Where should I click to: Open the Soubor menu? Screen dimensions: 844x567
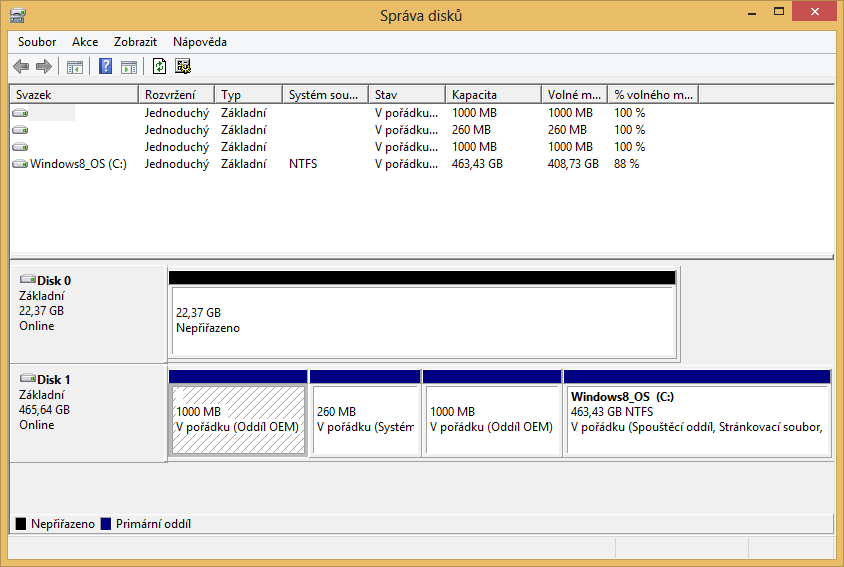37,42
